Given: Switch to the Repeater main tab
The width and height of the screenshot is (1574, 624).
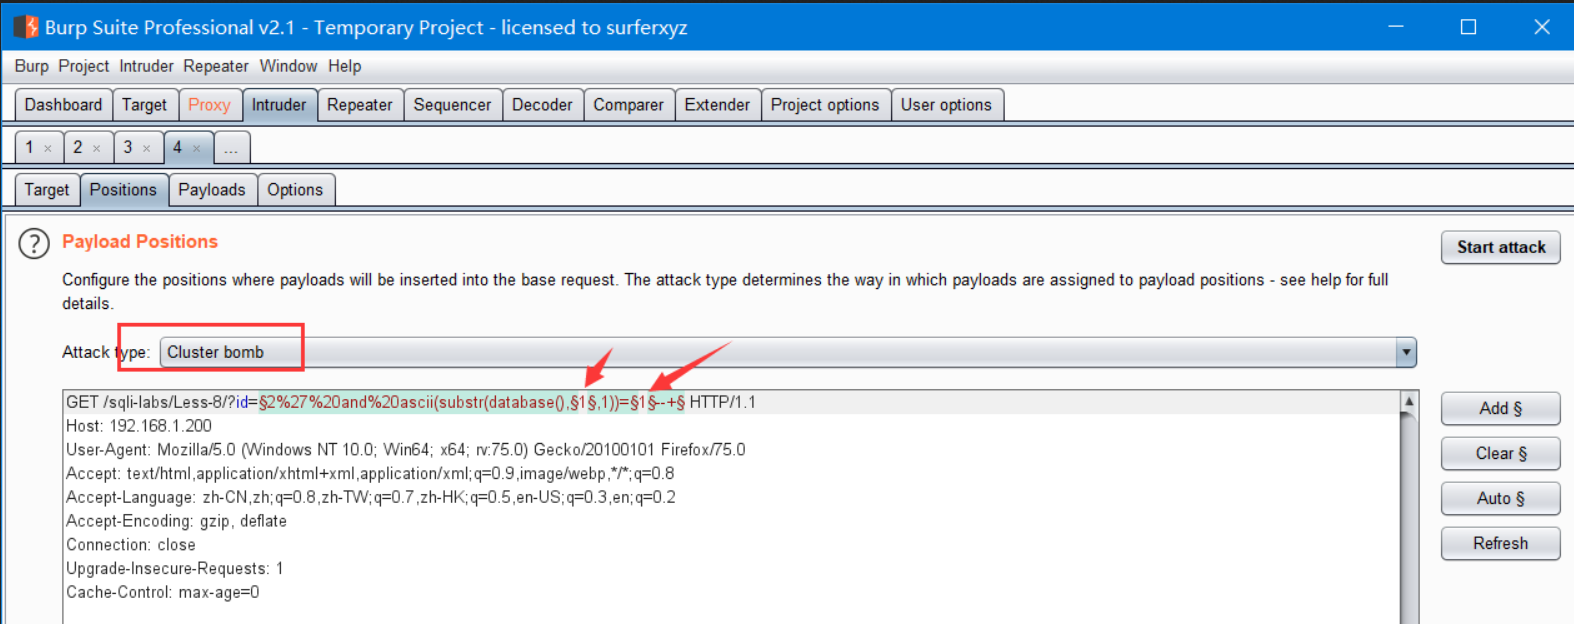Looking at the screenshot, I should [360, 105].
